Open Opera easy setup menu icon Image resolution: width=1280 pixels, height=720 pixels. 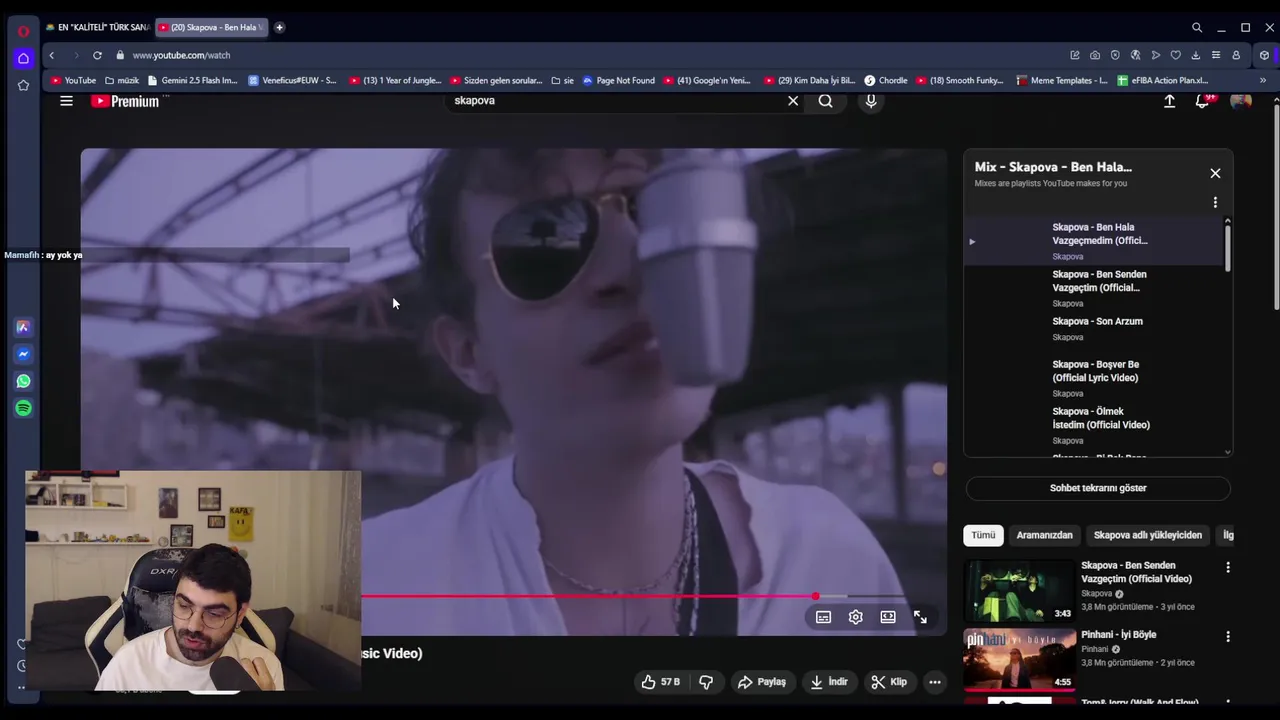coord(1215,55)
